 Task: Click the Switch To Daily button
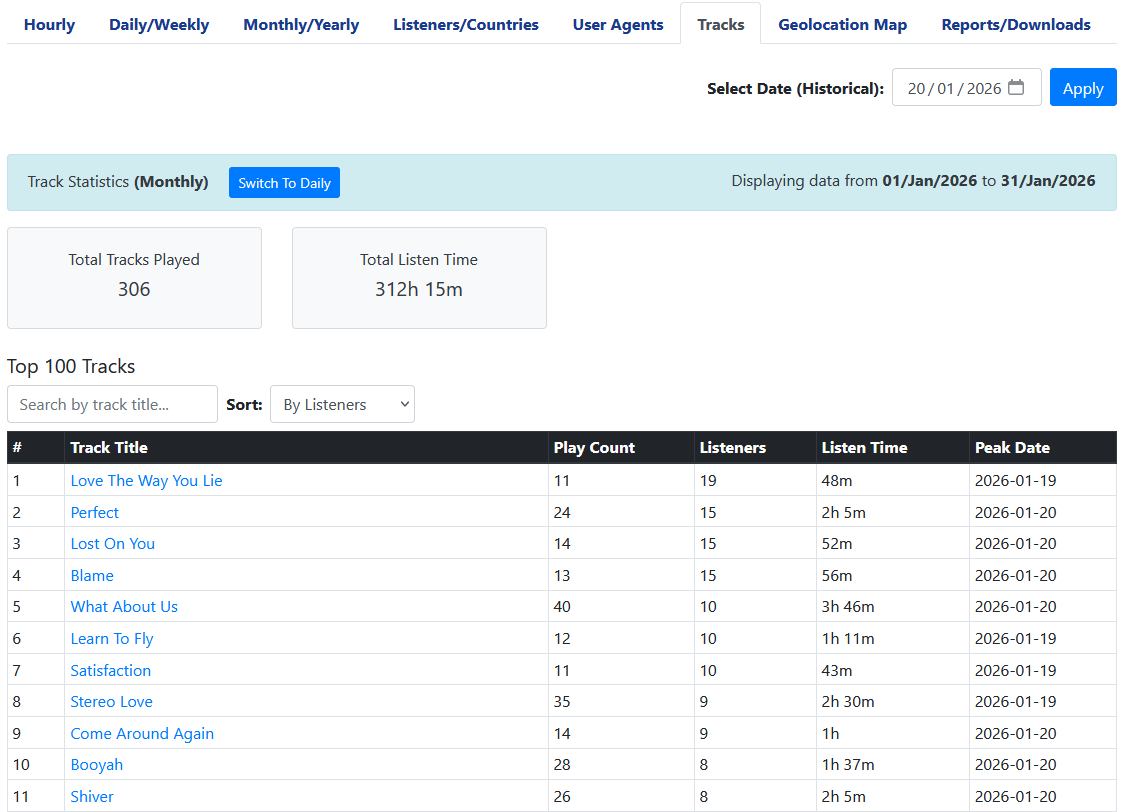(x=284, y=183)
